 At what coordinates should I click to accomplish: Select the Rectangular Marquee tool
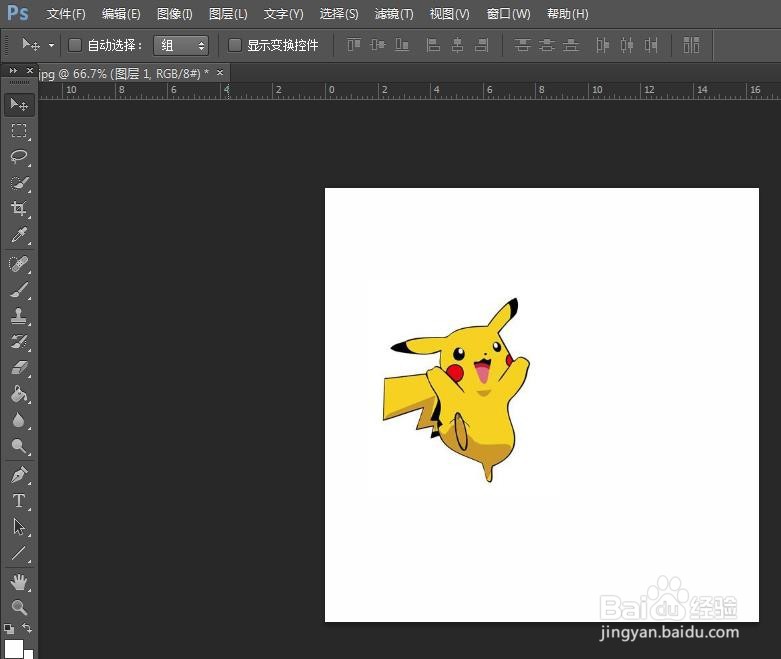[19, 131]
